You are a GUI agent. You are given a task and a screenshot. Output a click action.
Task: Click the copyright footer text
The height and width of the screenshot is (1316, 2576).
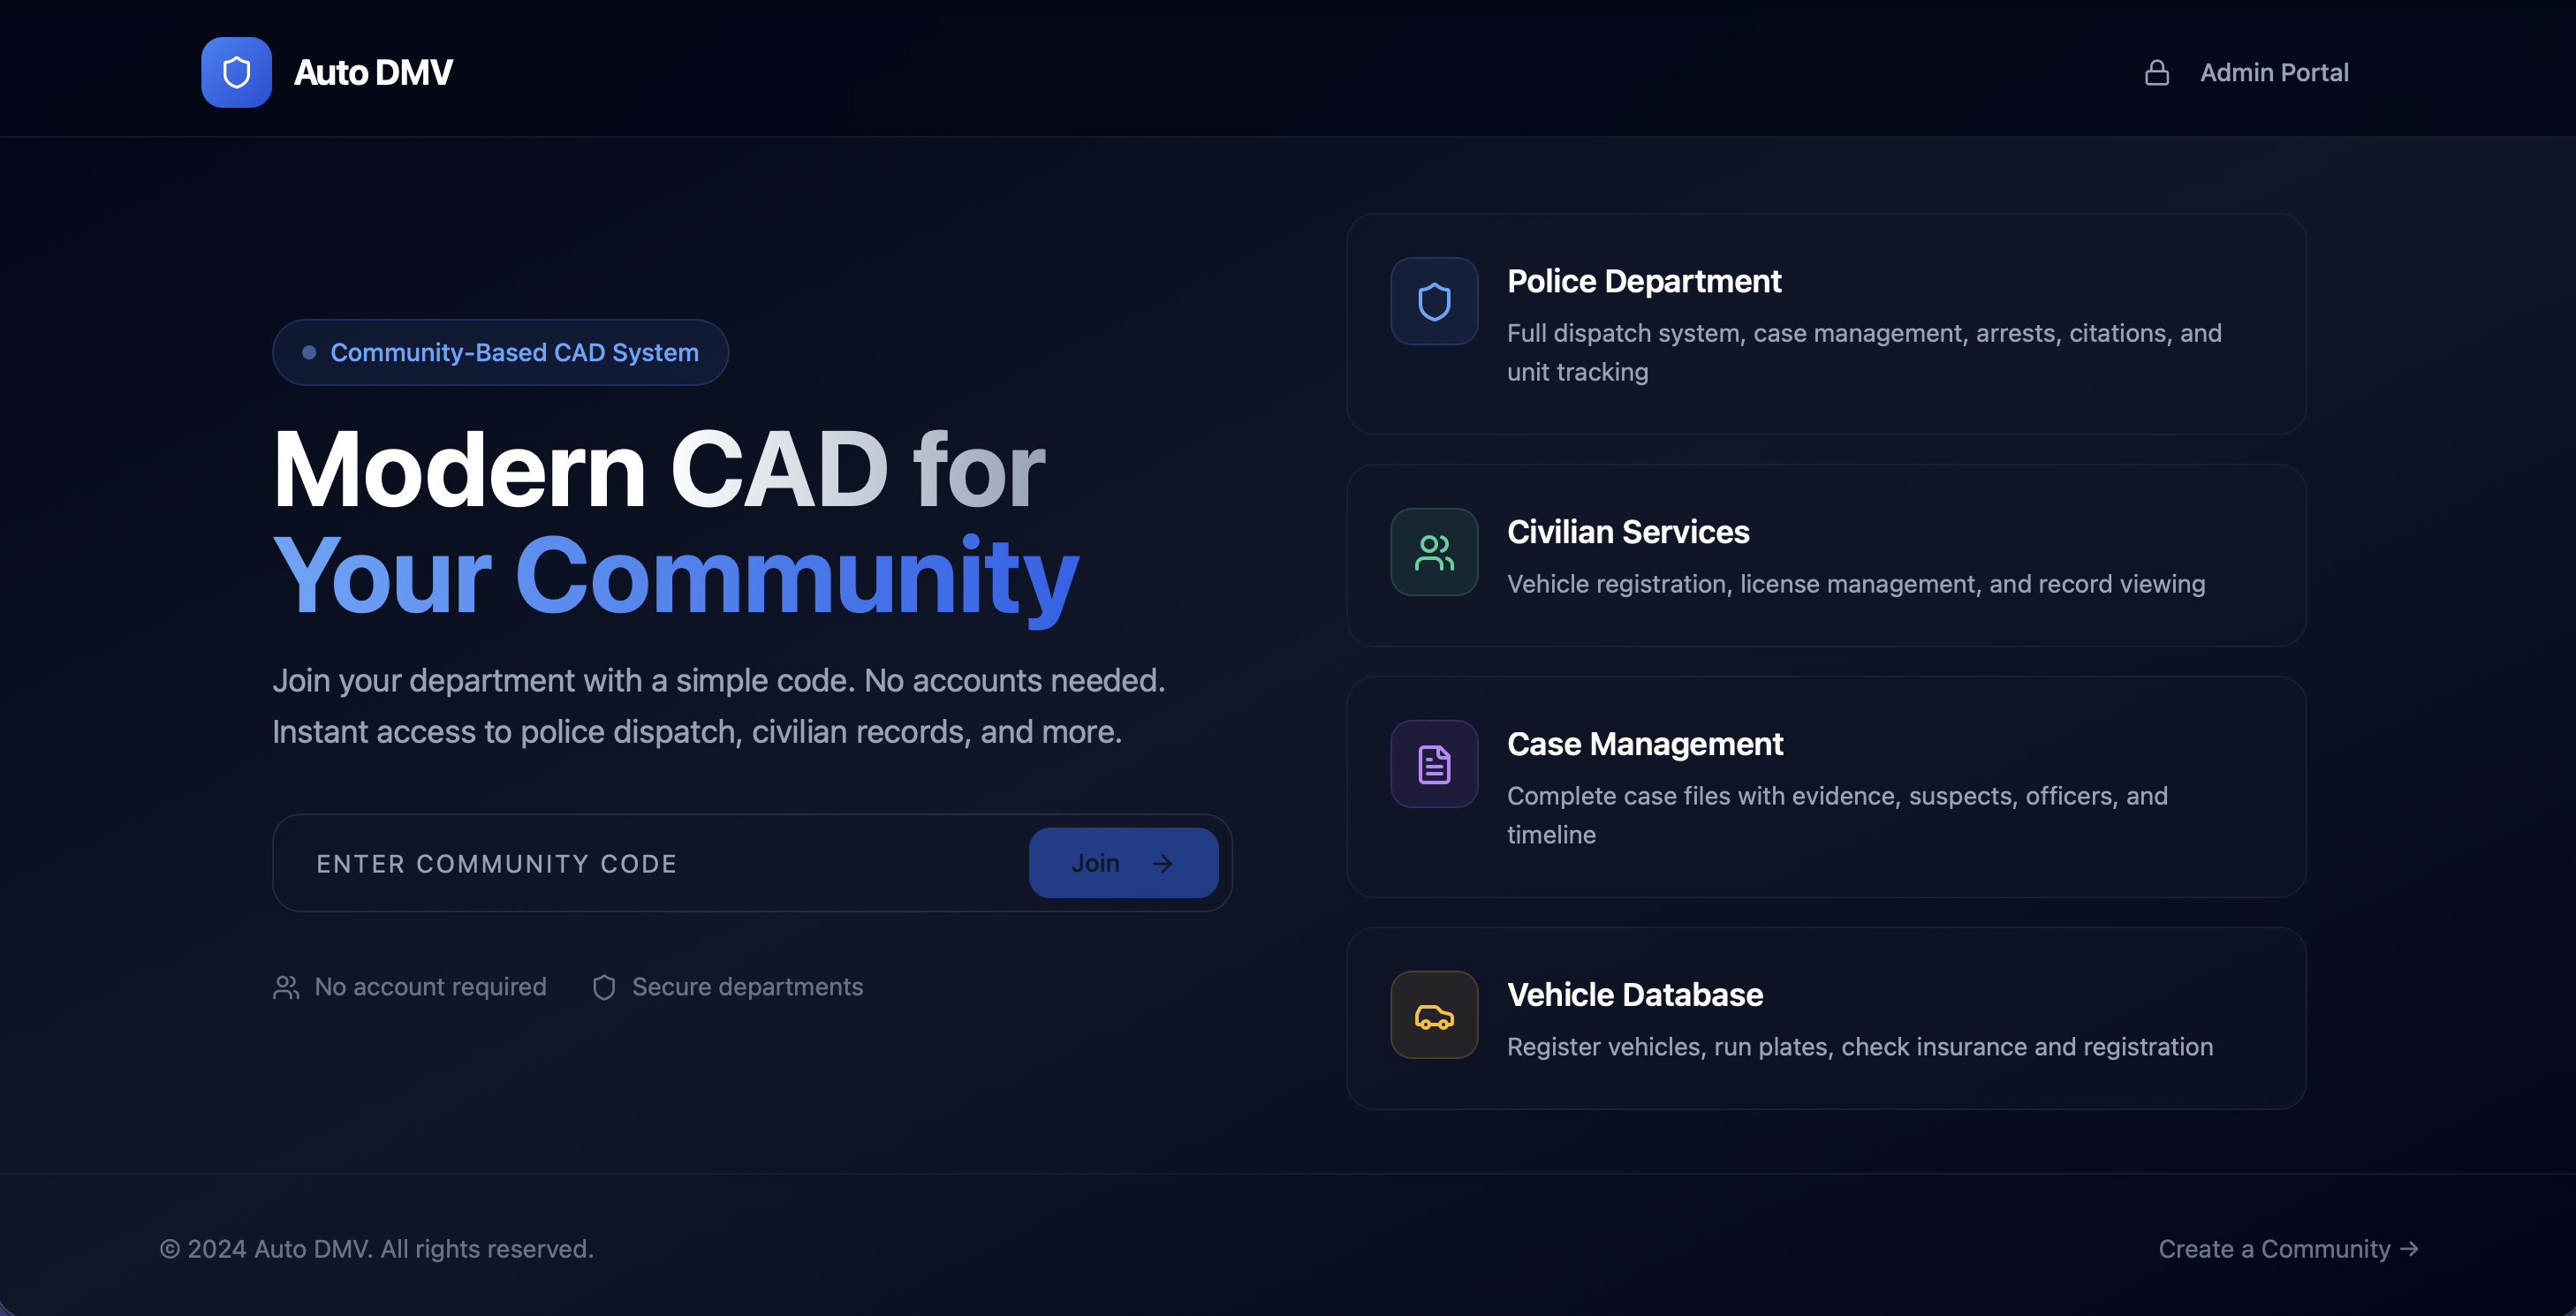point(377,1249)
